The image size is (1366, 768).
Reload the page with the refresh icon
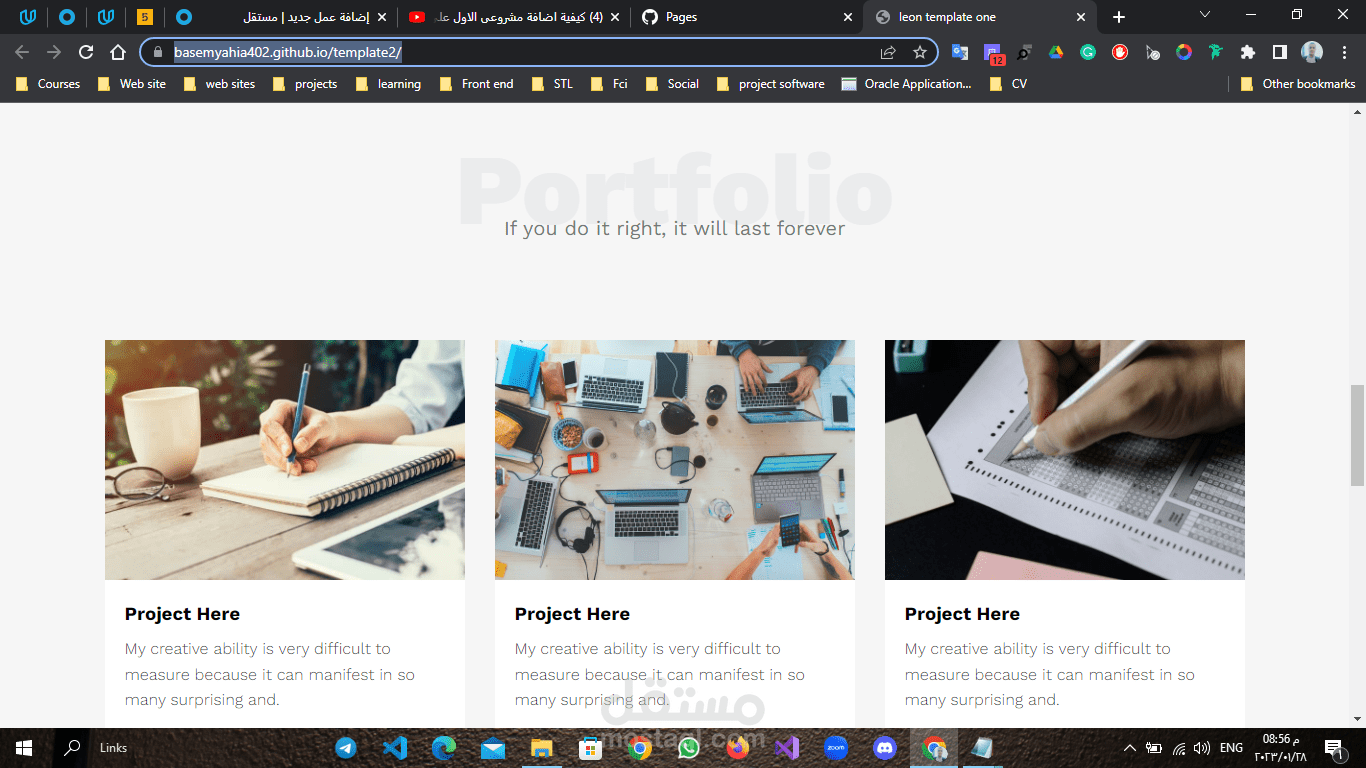[x=86, y=52]
